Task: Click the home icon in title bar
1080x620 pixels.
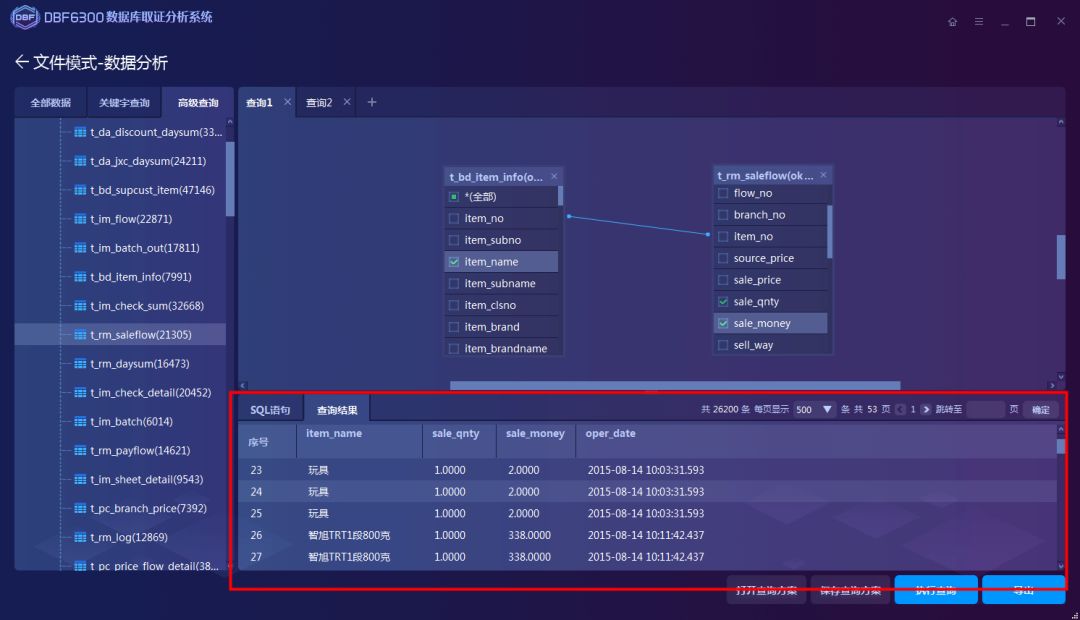Action: [x=953, y=22]
